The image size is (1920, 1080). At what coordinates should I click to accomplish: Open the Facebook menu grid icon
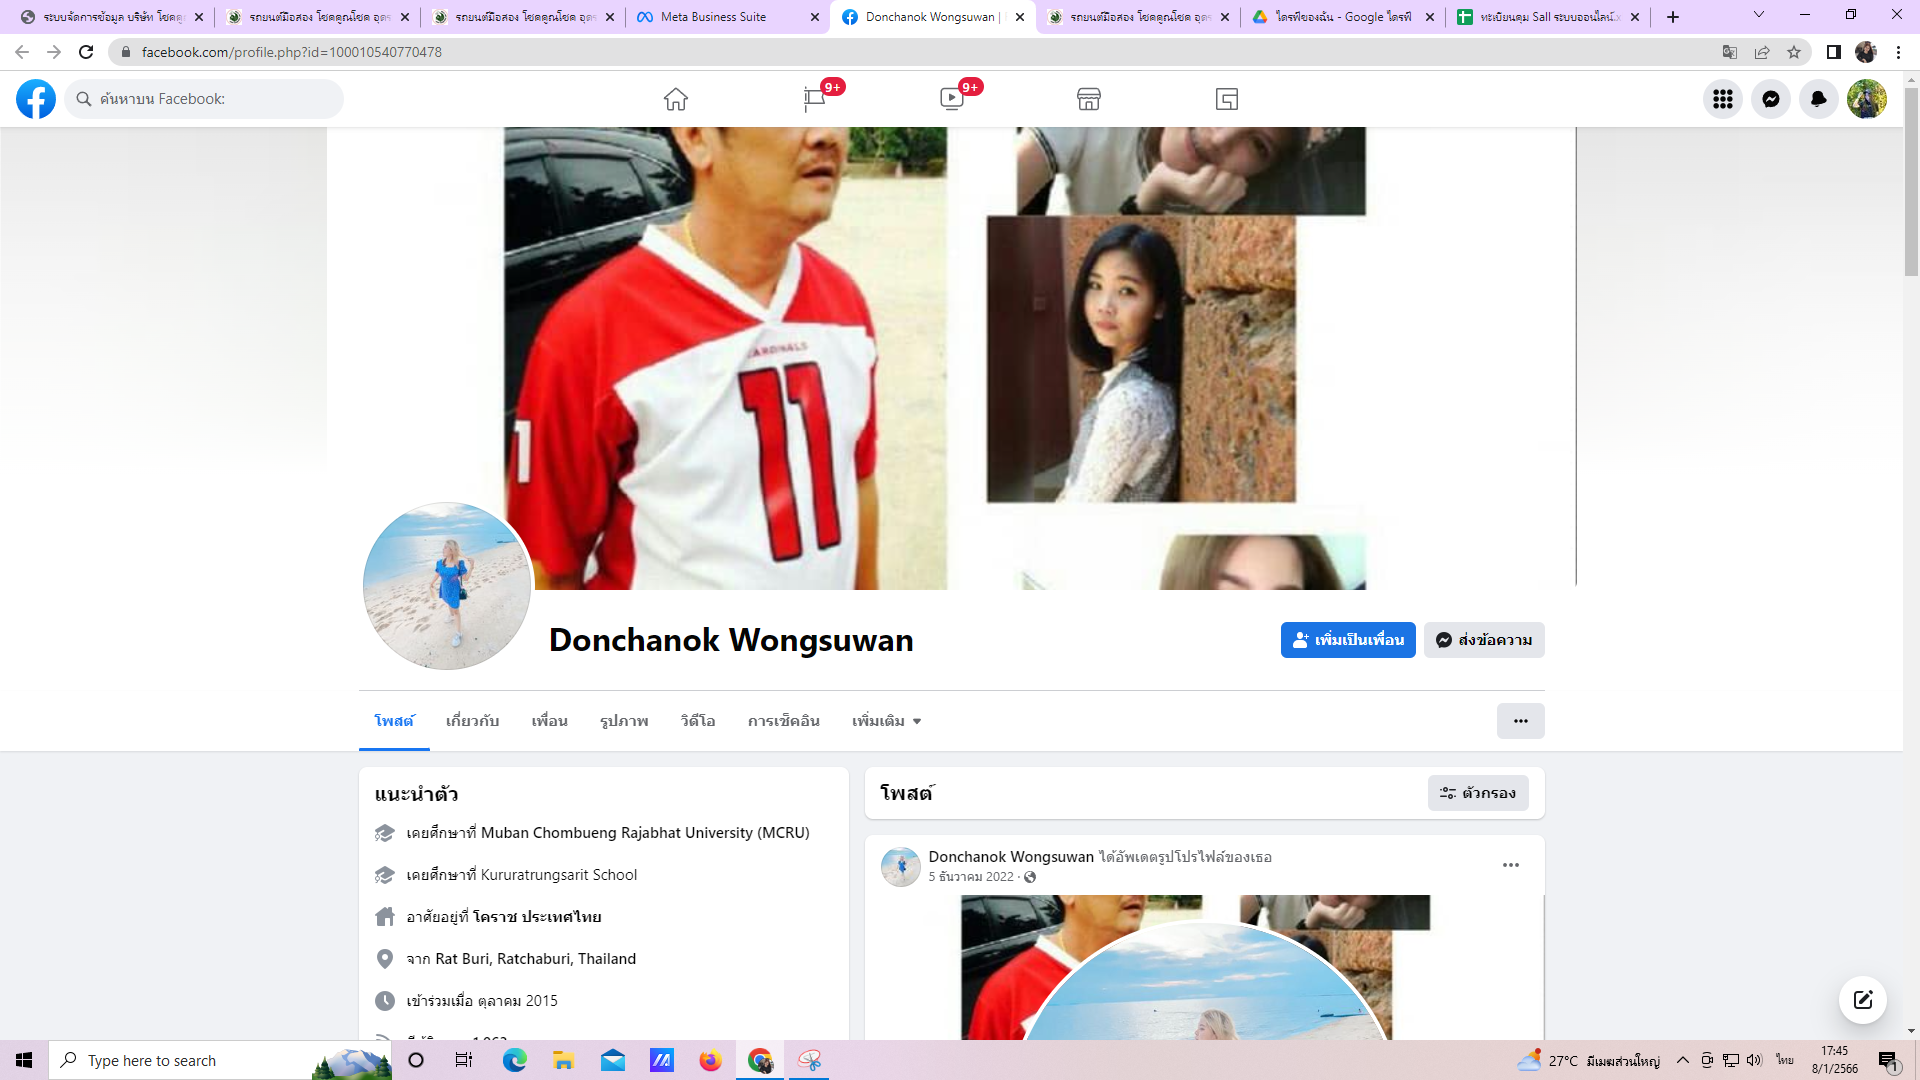point(1722,99)
